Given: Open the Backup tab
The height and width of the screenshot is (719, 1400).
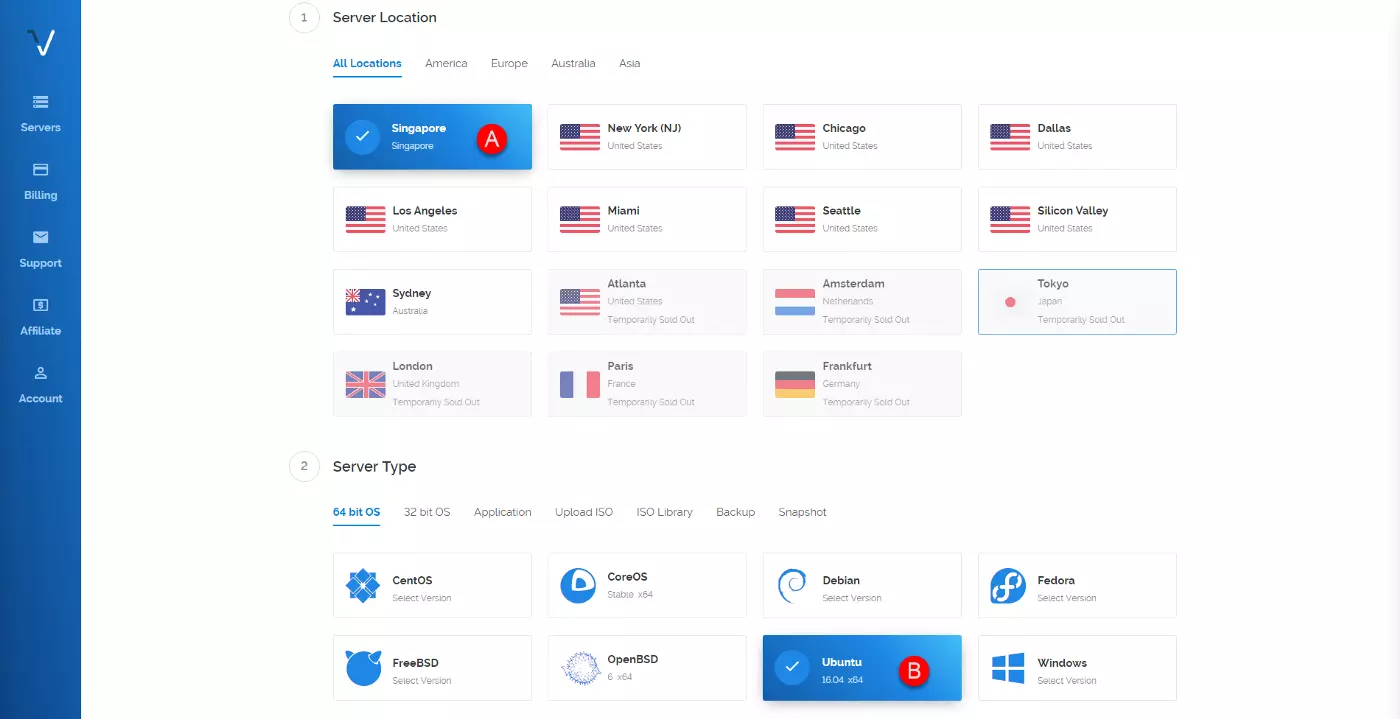Looking at the screenshot, I should coord(735,512).
